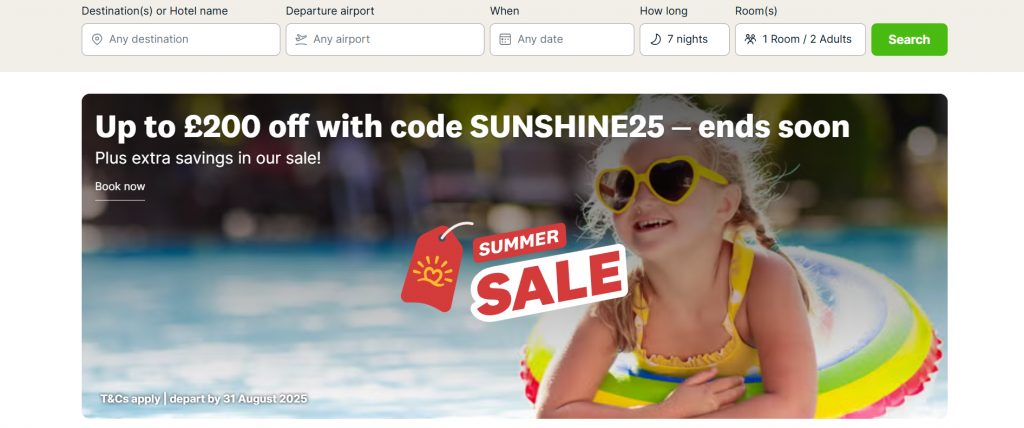Click the people icon in the Rooms selector
This screenshot has height=428, width=1024.
click(750, 39)
